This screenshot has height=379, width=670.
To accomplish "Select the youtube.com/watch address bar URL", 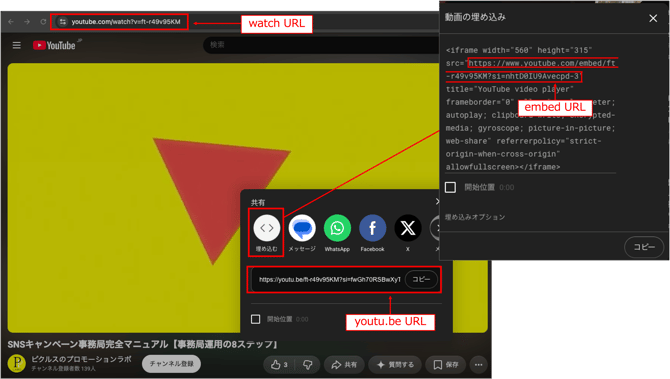I will 126,22.
